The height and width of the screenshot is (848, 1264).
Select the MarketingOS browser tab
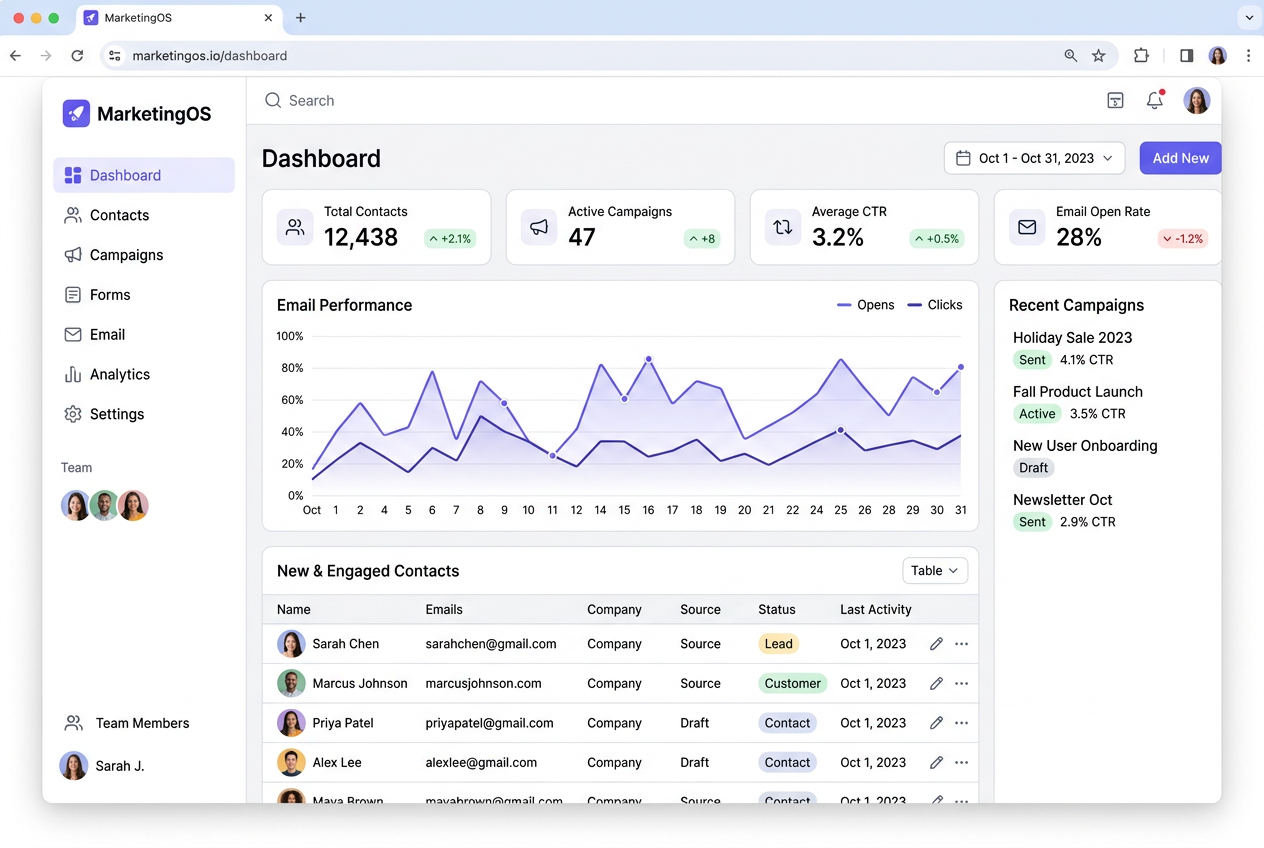179,18
